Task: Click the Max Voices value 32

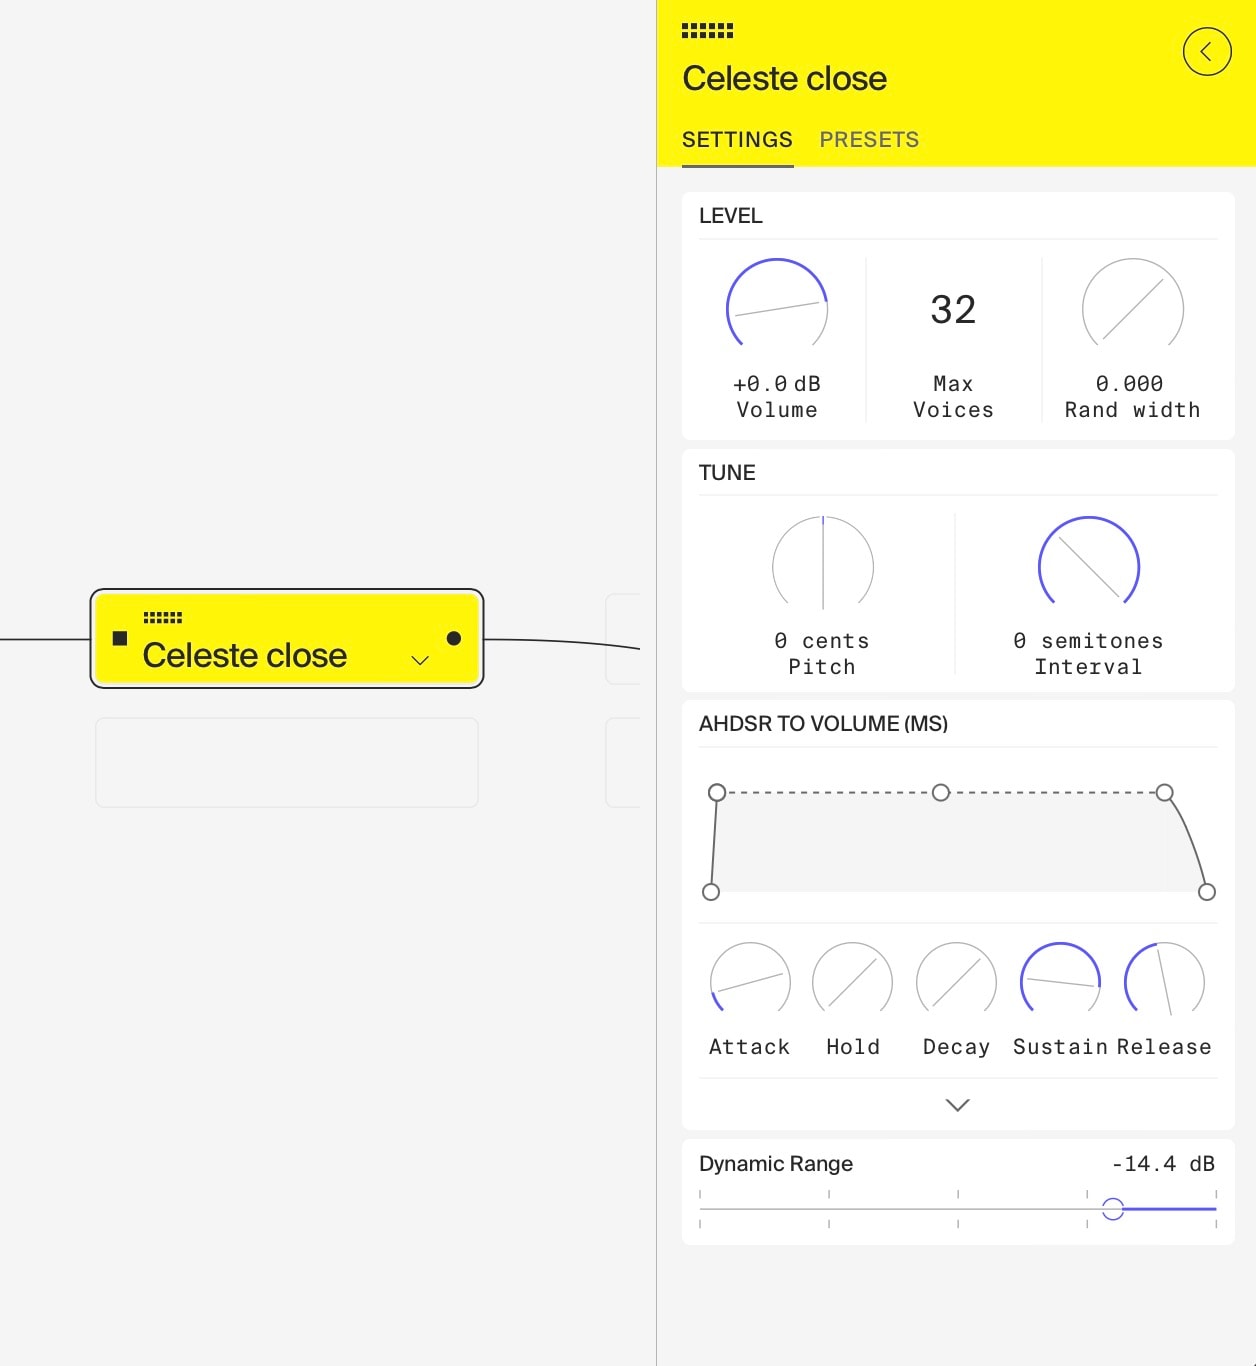Action: click(953, 310)
